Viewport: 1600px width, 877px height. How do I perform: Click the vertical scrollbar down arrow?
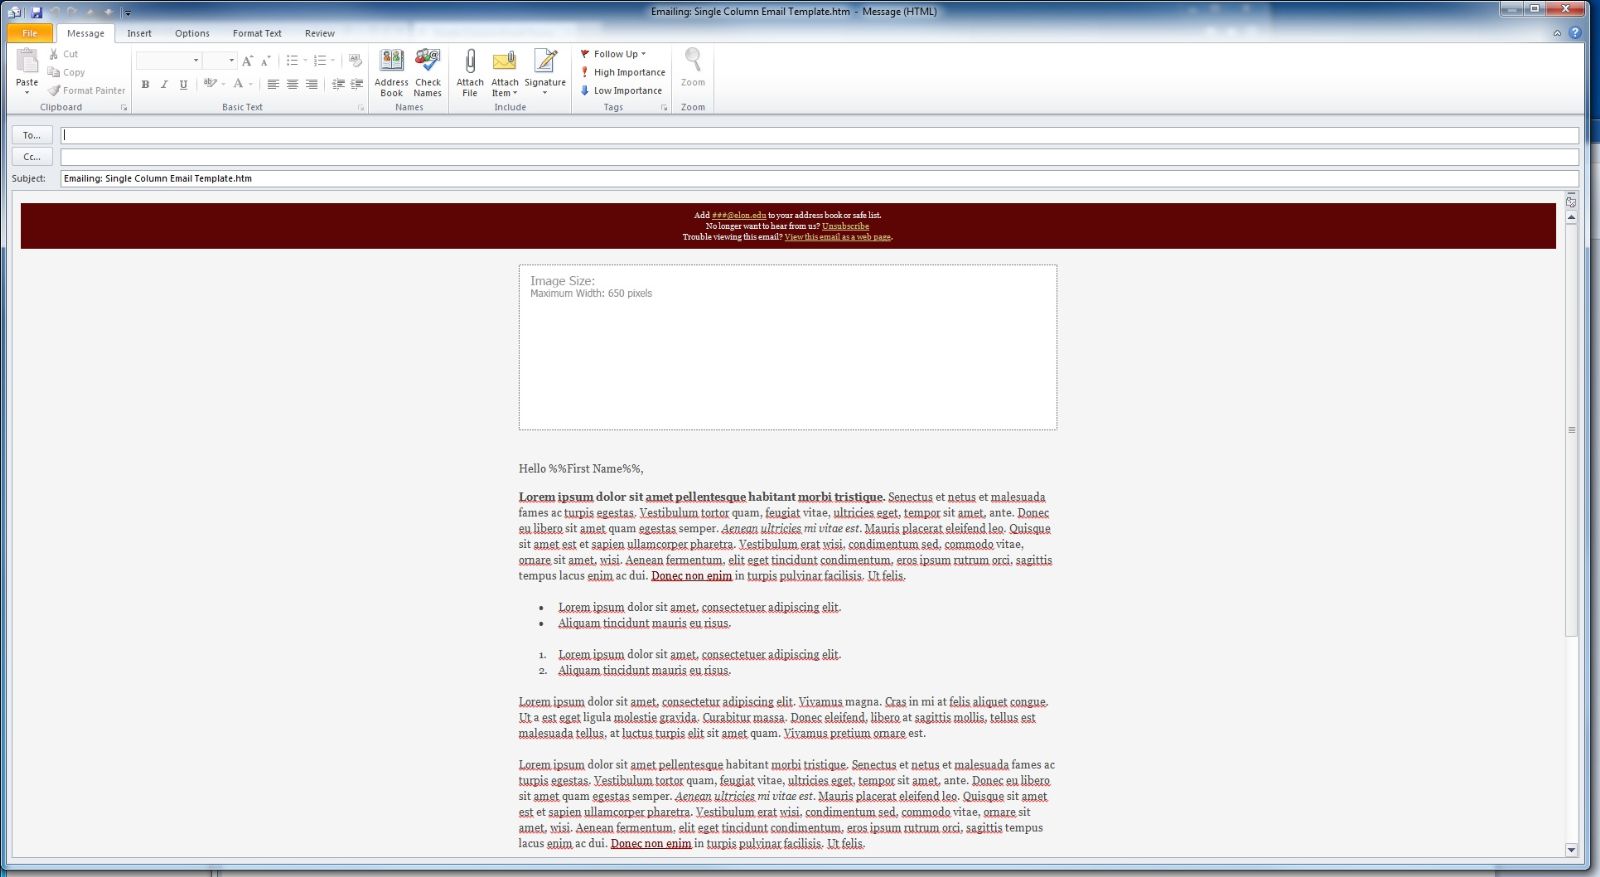[1571, 850]
